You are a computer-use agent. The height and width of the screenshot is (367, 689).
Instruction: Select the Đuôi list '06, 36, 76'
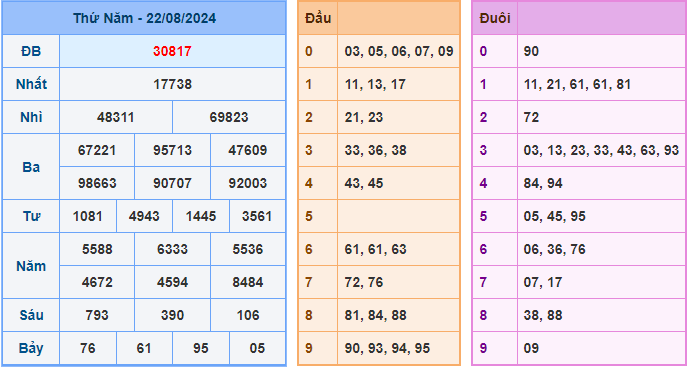[x=555, y=249]
